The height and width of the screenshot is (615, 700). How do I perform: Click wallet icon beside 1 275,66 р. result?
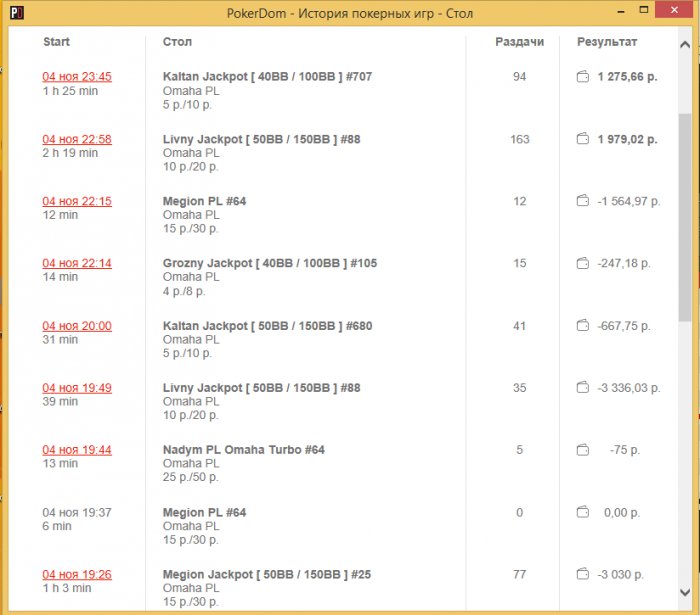583,76
